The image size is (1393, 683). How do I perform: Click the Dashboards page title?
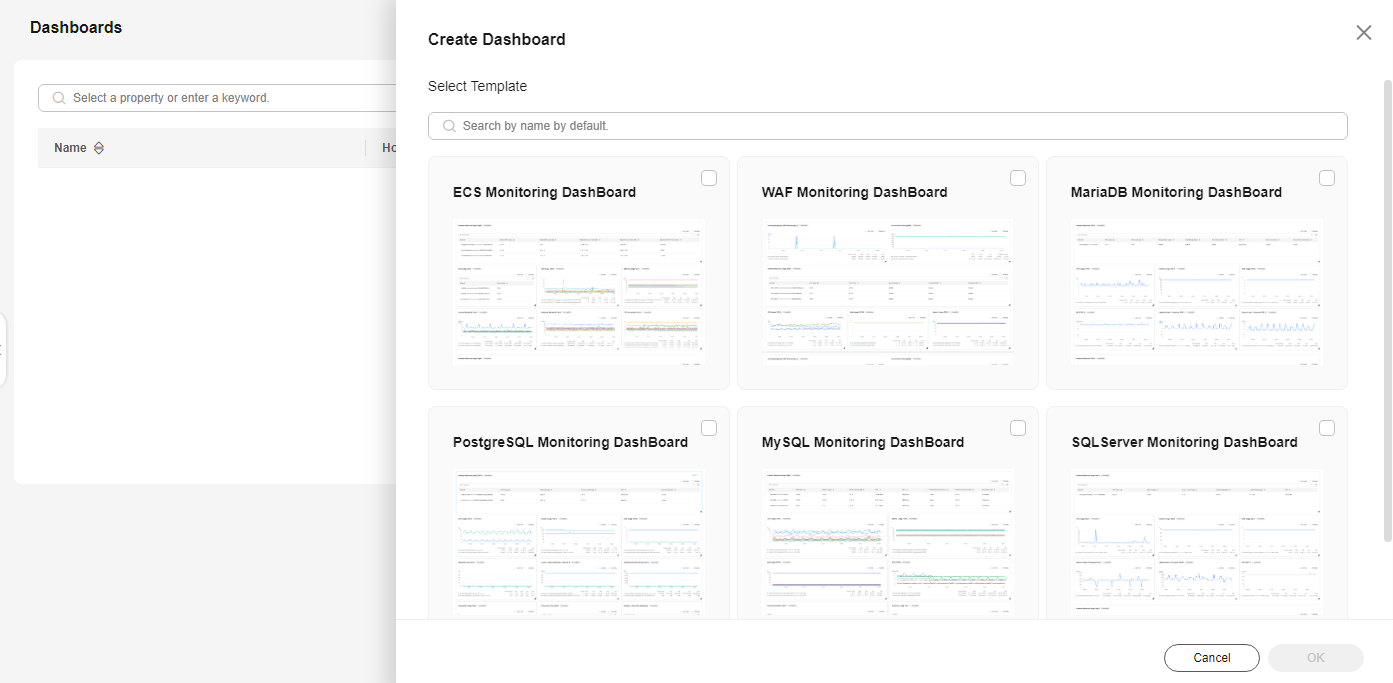click(x=76, y=28)
